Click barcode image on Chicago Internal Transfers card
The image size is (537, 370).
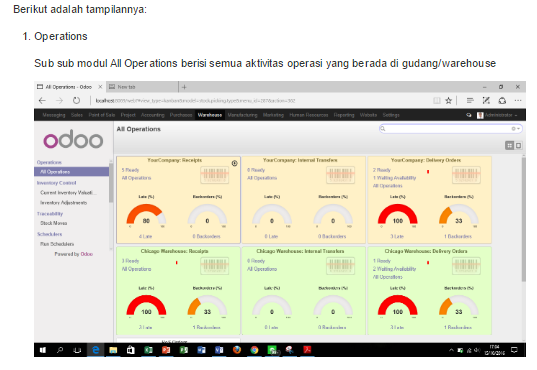click(x=340, y=266)
